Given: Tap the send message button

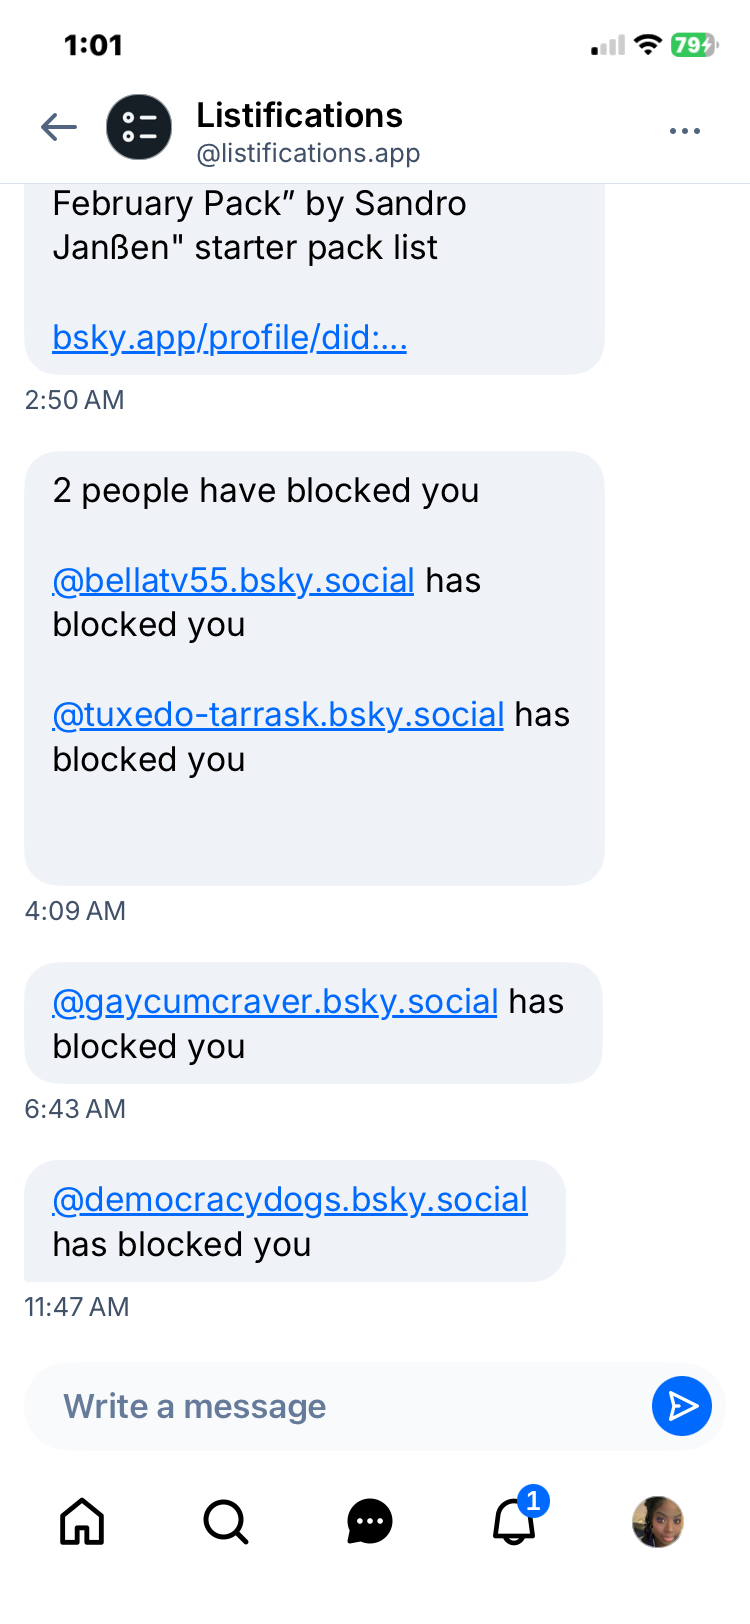Looking at the screenshot, I should (681, 1406).
